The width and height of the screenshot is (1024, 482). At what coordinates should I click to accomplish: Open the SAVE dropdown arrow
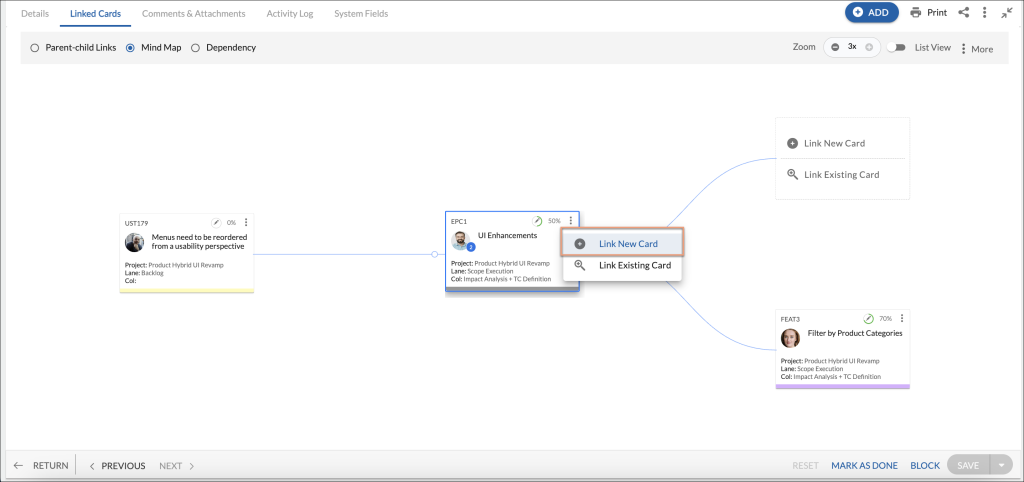pyautogui.click(x=1001, y=466)
